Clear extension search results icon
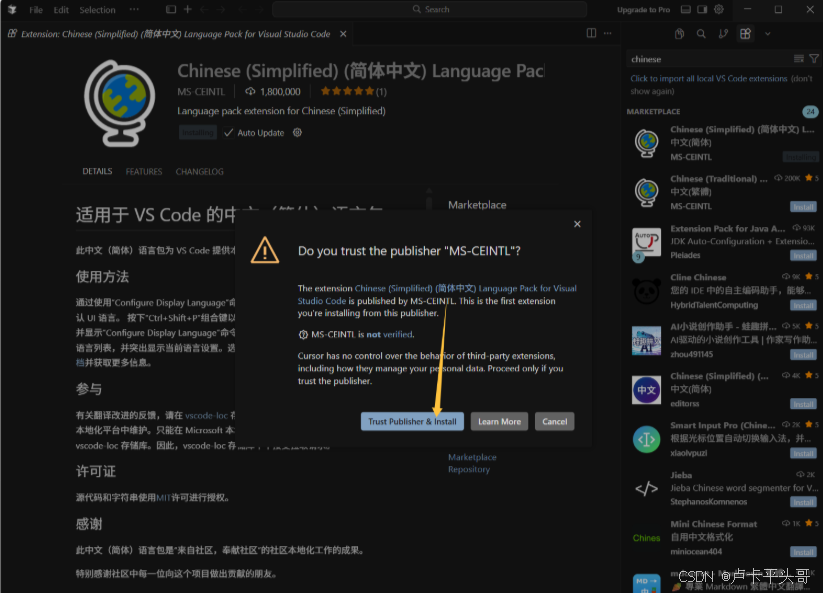The height and width of the screenshot is (593, 823). [799, 59]
